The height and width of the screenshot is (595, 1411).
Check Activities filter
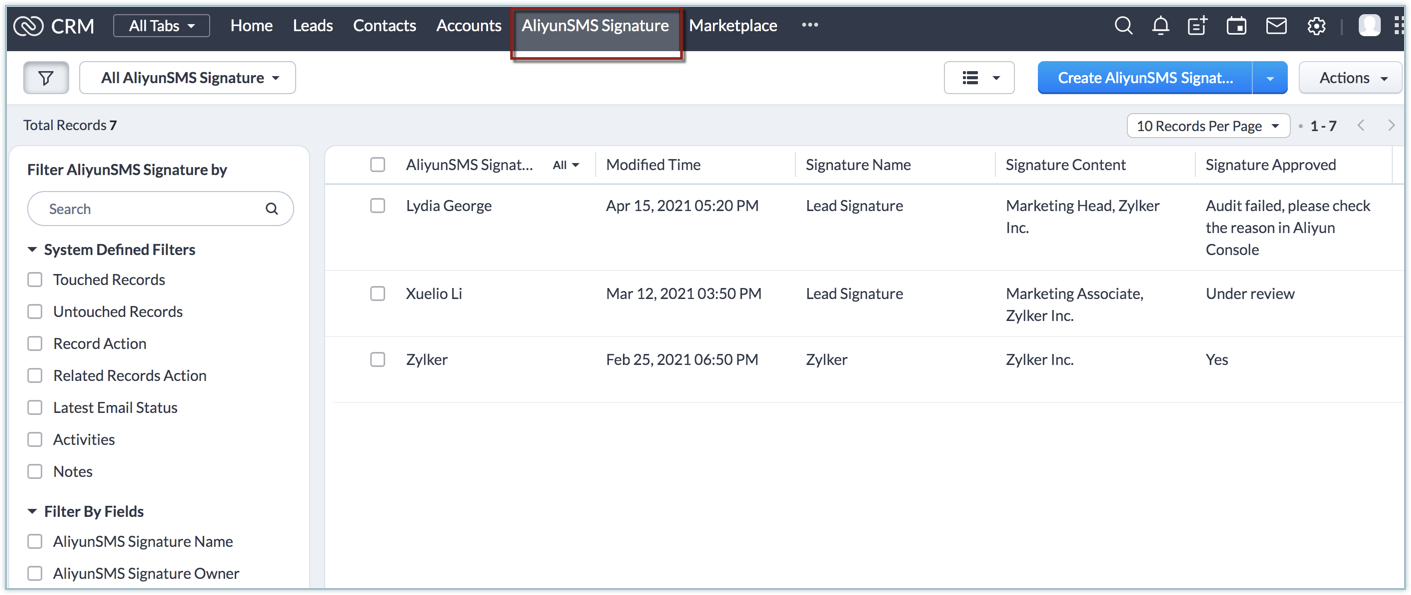35,440
